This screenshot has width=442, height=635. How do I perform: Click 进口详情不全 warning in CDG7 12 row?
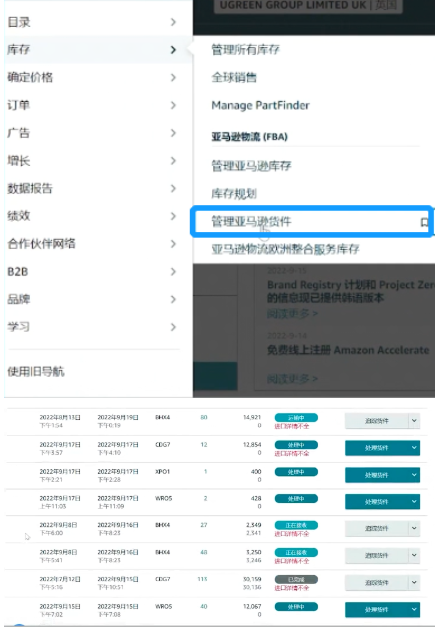(292, 454)
